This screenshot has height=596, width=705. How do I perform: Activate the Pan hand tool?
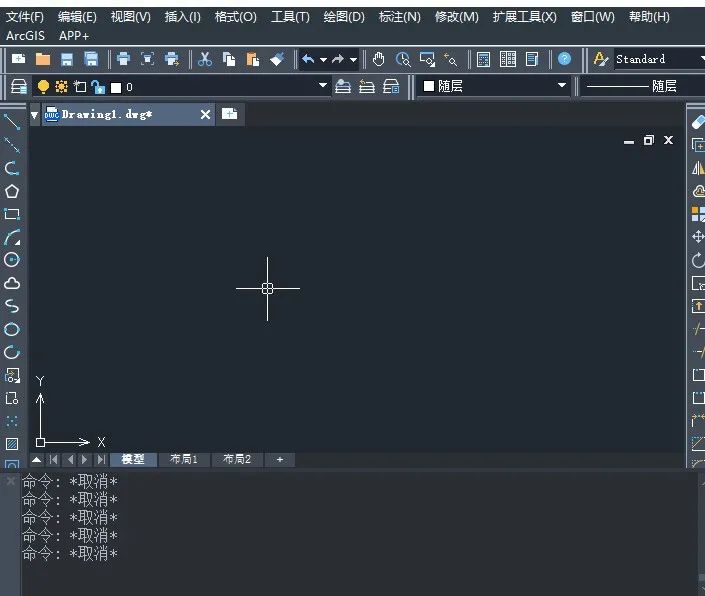pos(379,59)
